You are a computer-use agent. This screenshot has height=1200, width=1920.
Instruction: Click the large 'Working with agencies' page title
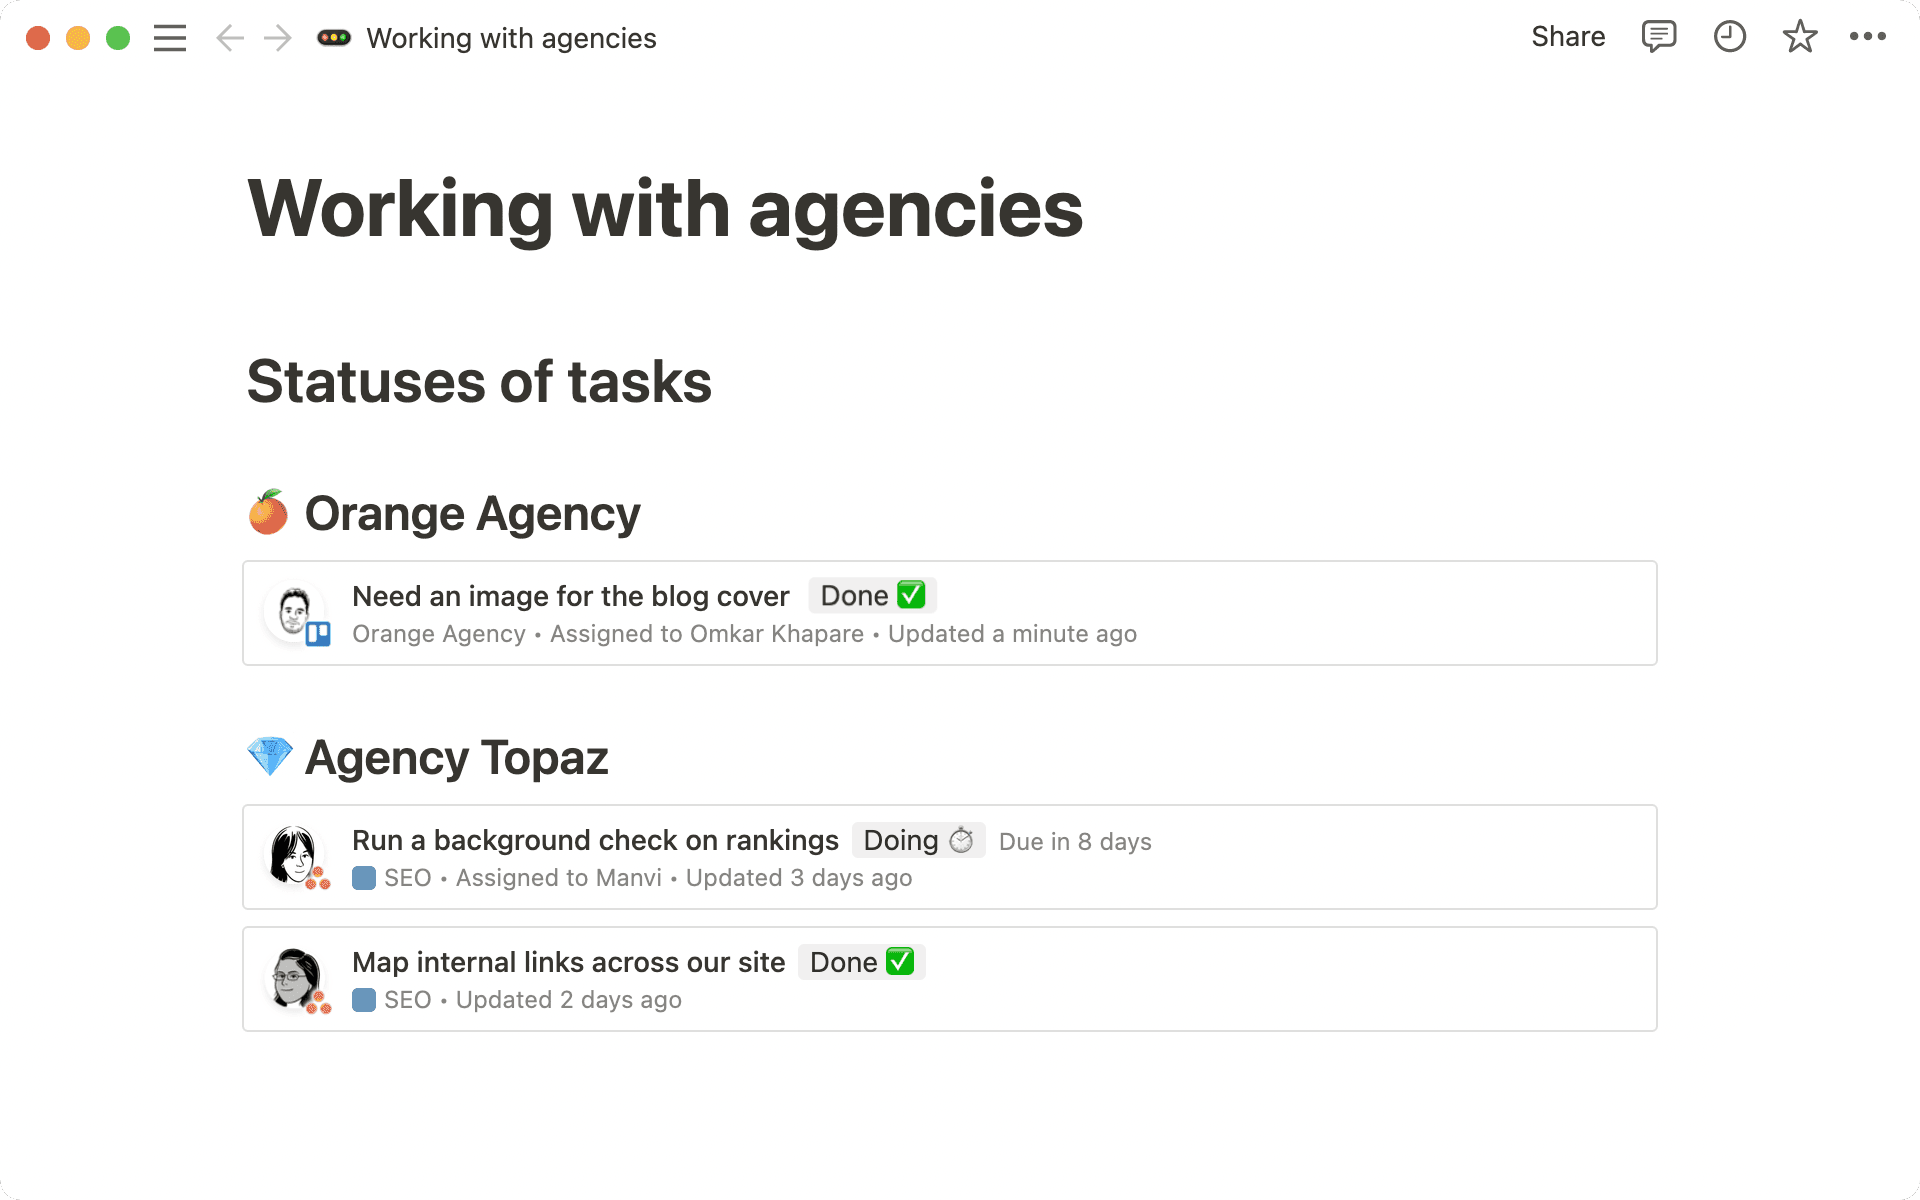click(665, 209)
